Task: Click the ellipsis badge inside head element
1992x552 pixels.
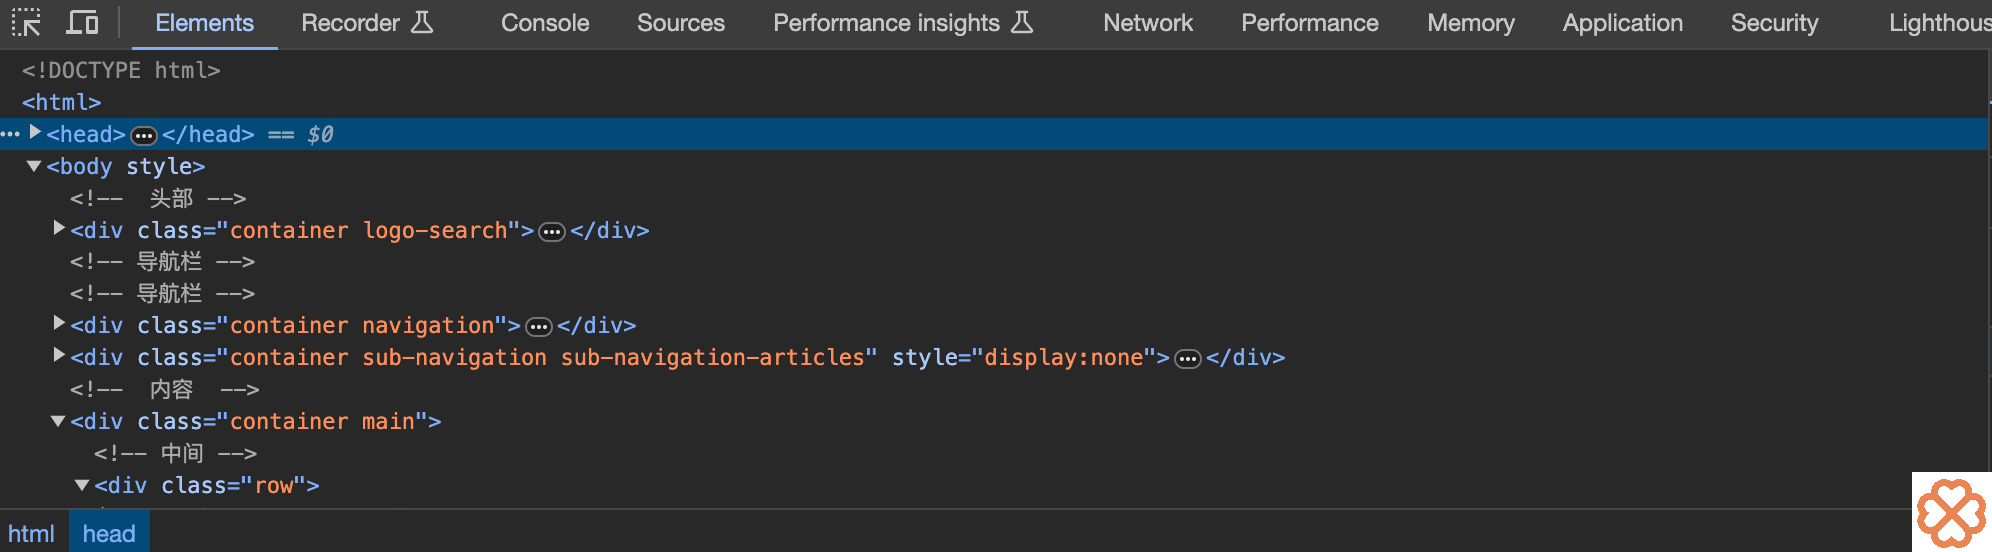Action: pos(144,135)
